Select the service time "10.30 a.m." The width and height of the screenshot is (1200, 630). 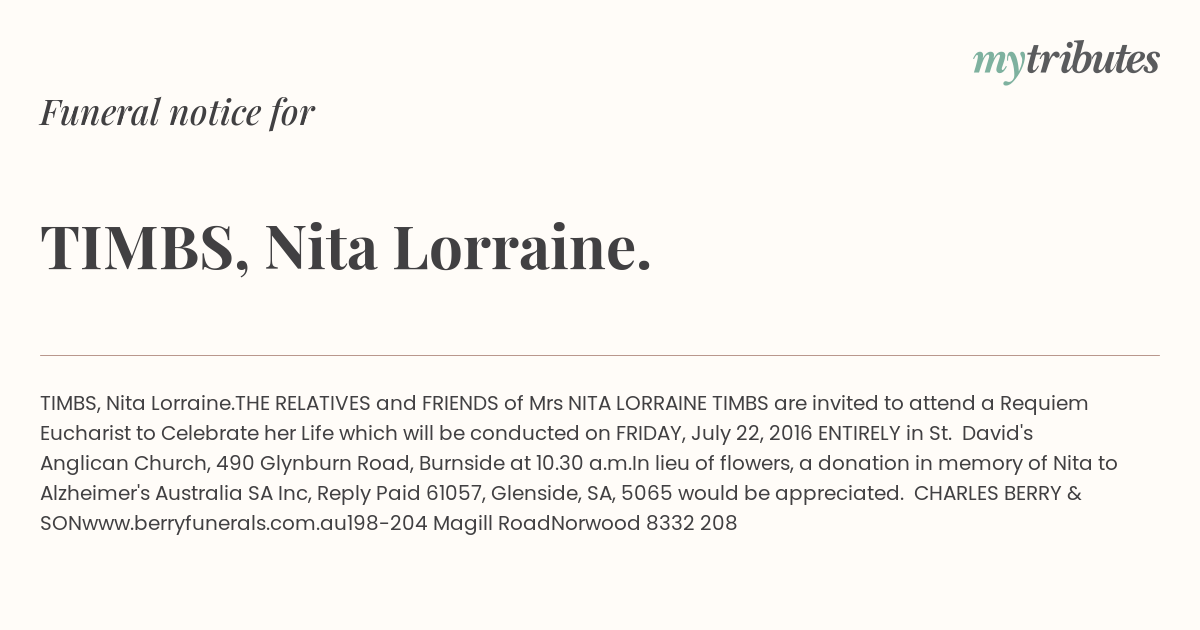(583, 463)
